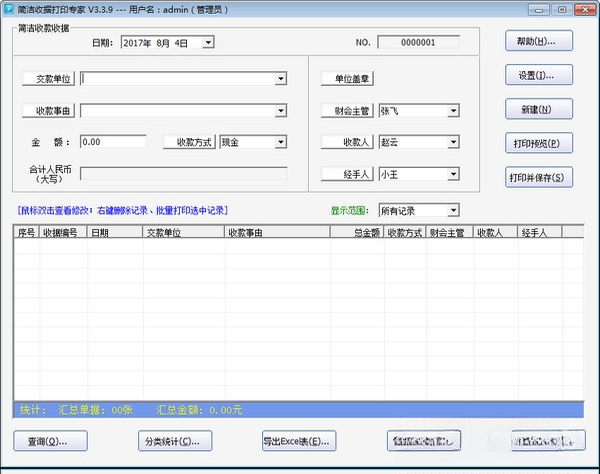Image resolution: width=600 pixels, height=474 pixels.
Task: Click the blue hint text 鼠标双击查看修改
Action: click(55, 210)
